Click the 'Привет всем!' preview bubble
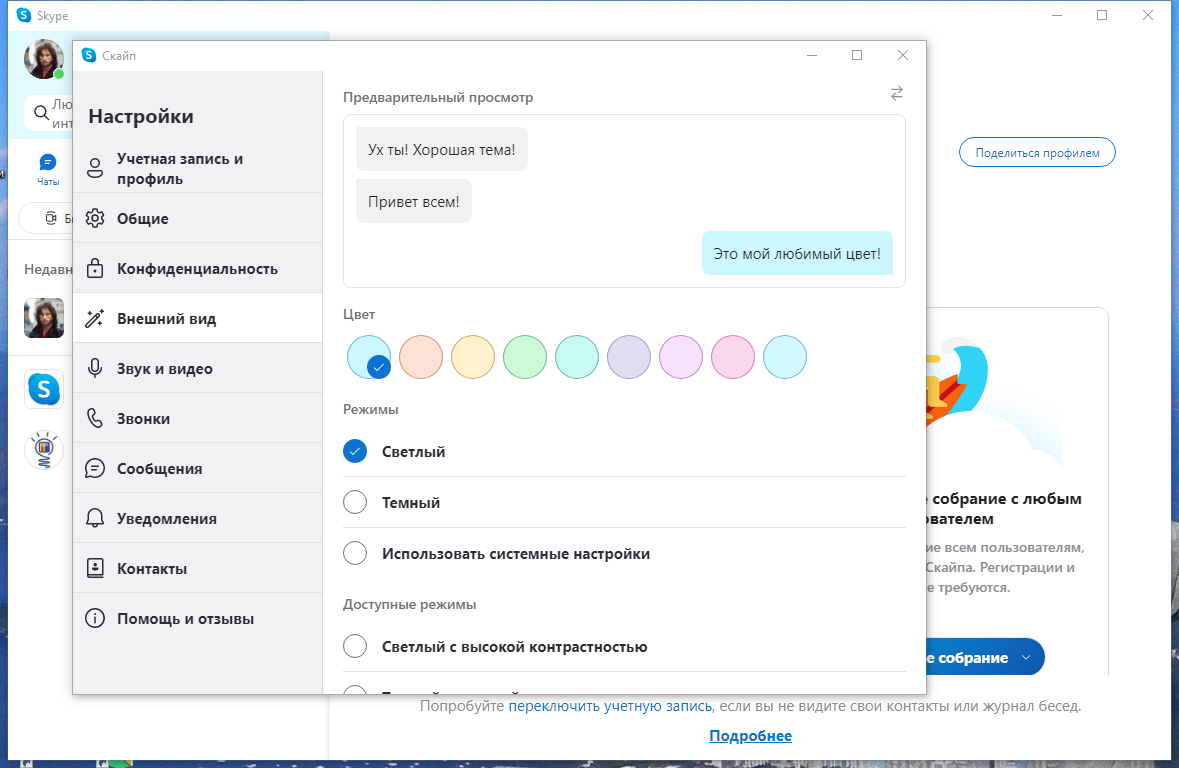This screenshot has width=1179, height=768. pos(414,202)
